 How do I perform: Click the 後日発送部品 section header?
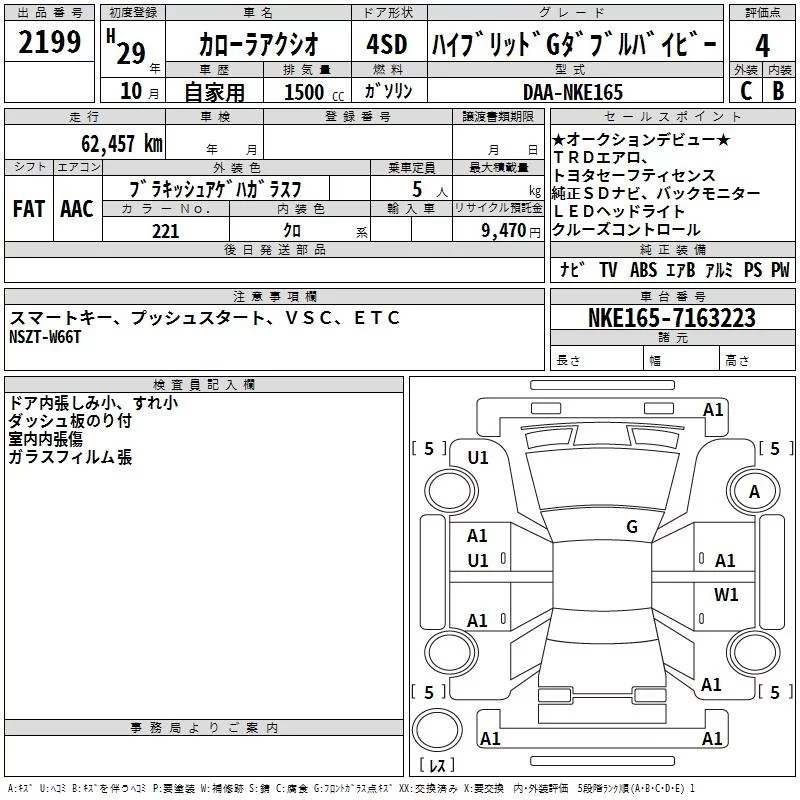(274, 249)
